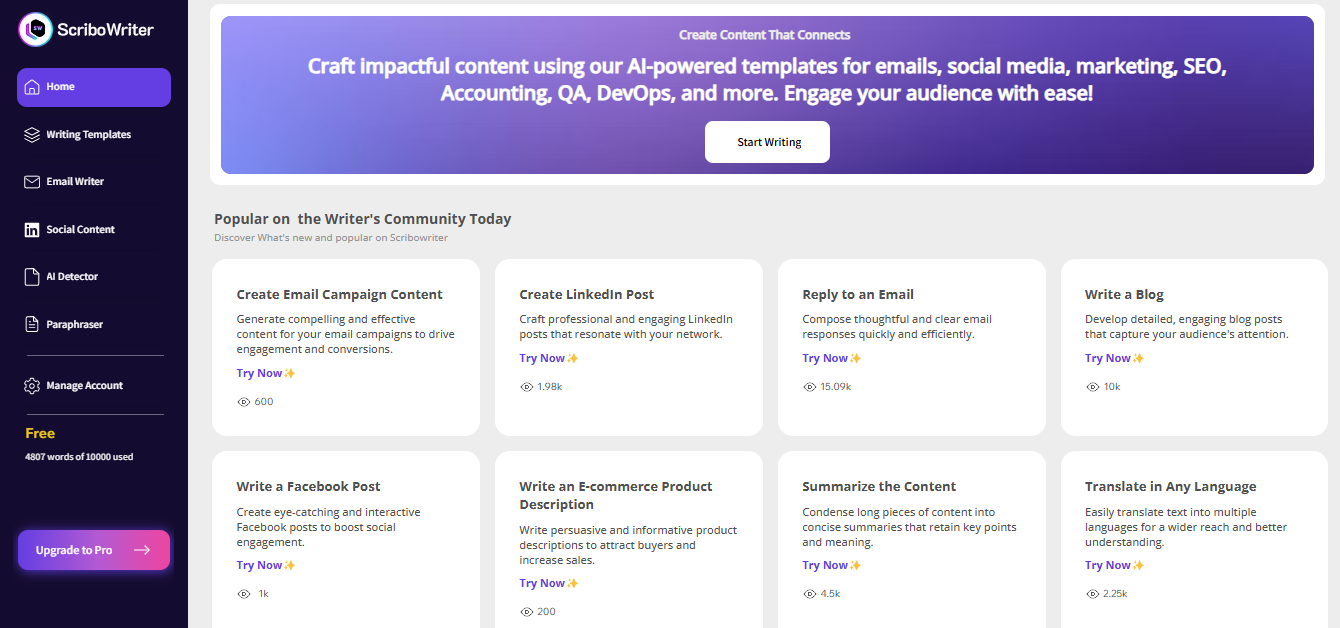Click eye views icon on Write a Blog

[1091, 387]
